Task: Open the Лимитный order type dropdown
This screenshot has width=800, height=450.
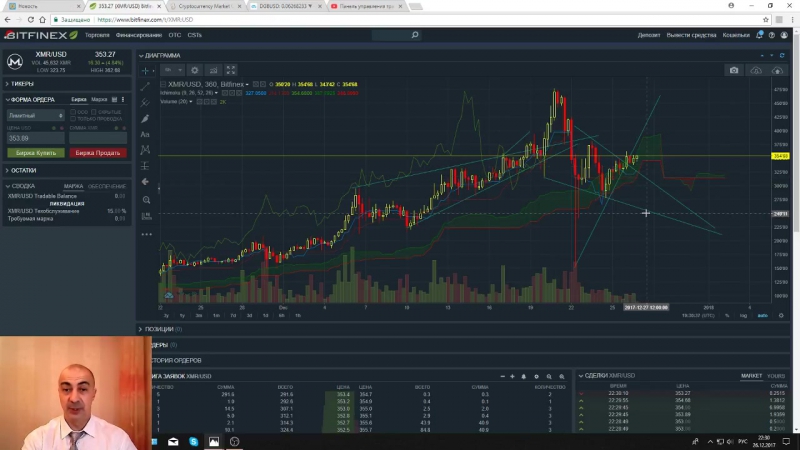Action: tap(35, 116)
